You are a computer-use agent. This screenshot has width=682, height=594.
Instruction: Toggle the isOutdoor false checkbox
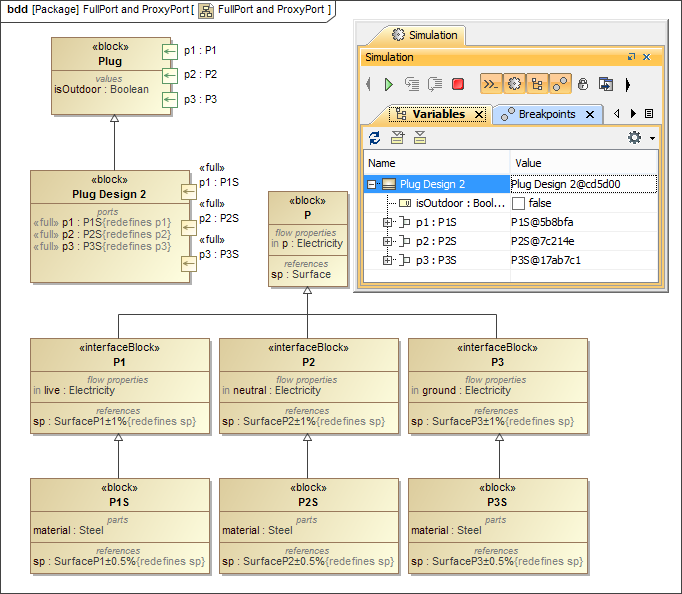[x=518, y=203]
